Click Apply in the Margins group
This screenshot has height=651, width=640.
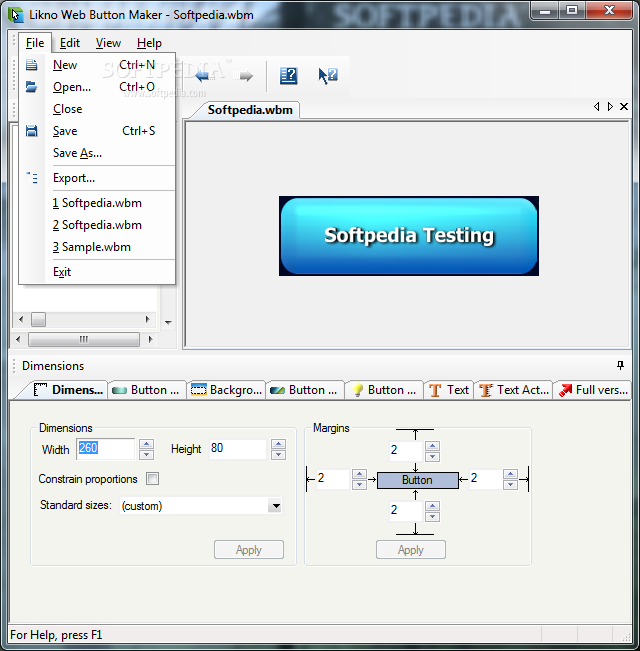[410, 550]
